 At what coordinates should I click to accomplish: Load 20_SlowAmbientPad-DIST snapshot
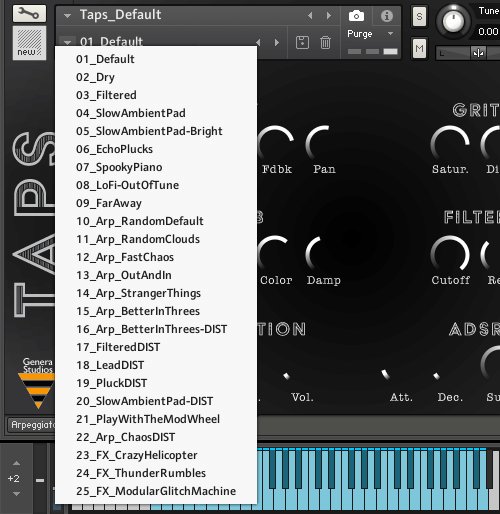[156, 401]
